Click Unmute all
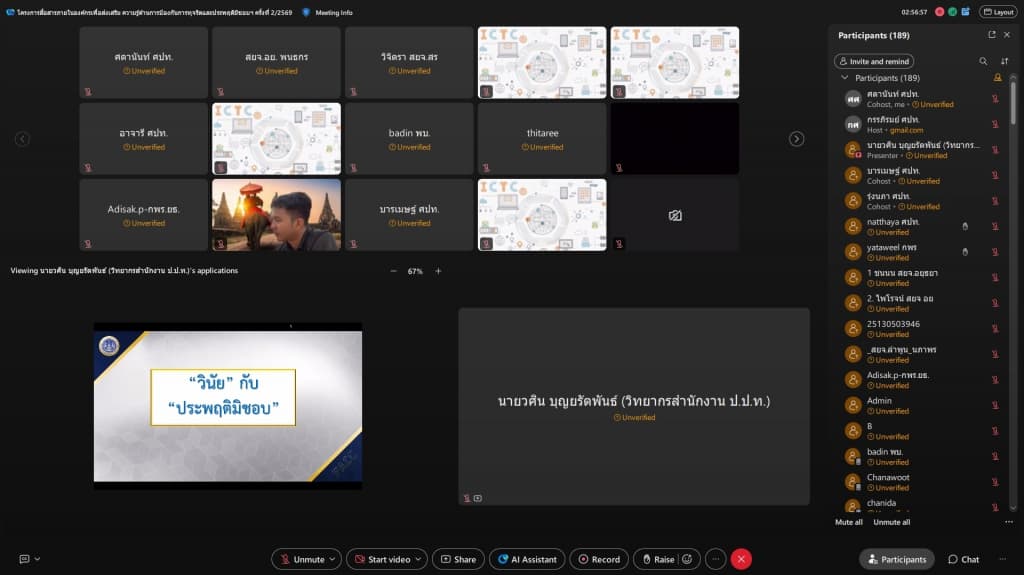The height and width of the screenshot is (575, 1024). 891,522
